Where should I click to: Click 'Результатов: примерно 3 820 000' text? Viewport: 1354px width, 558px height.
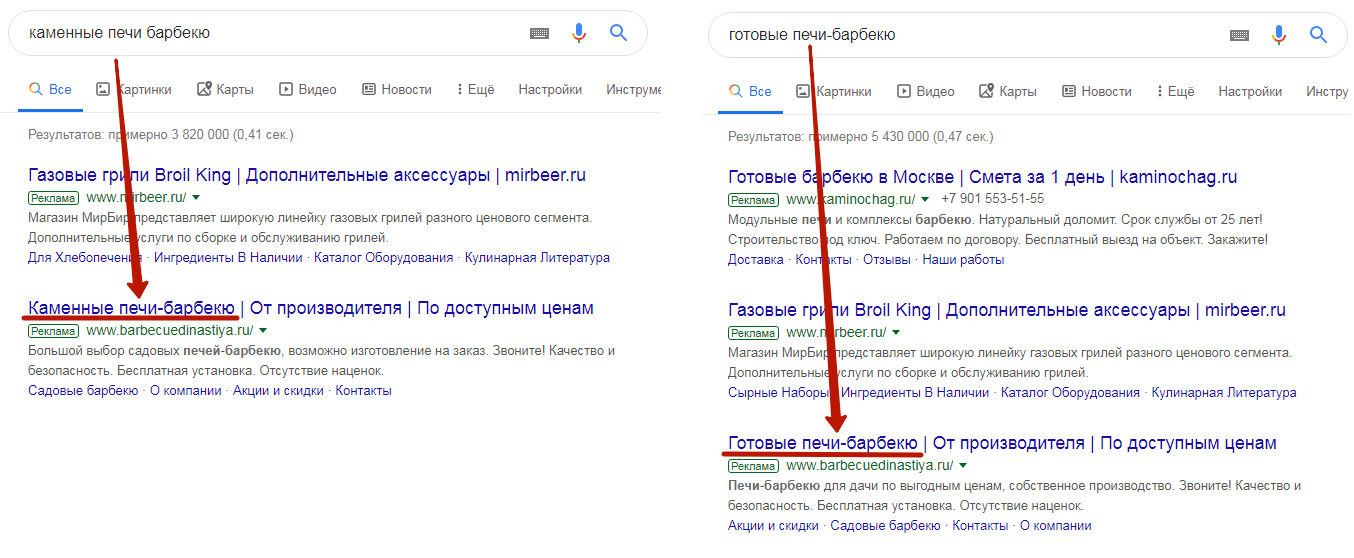[x=160, y=134]
